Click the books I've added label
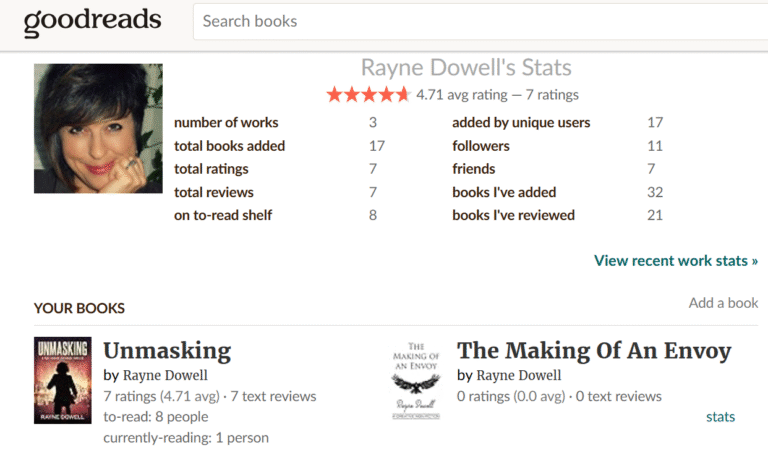The image size is (768, 453). pyautogui.click(x=504, y=192)
